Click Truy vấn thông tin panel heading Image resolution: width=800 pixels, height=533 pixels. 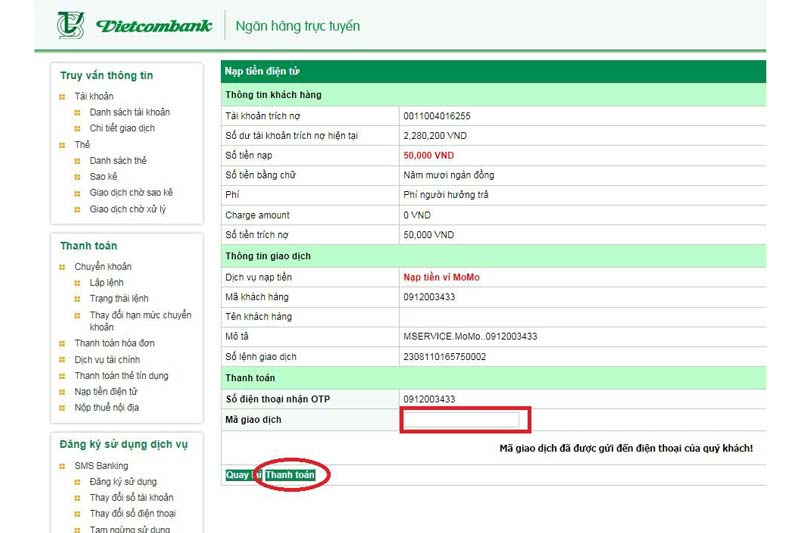(x=107, y=75)
